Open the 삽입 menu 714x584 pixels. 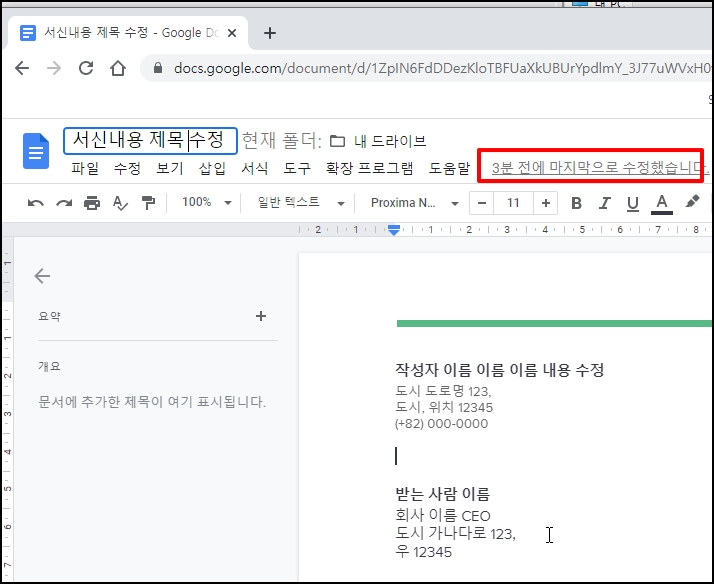point(212,168)
